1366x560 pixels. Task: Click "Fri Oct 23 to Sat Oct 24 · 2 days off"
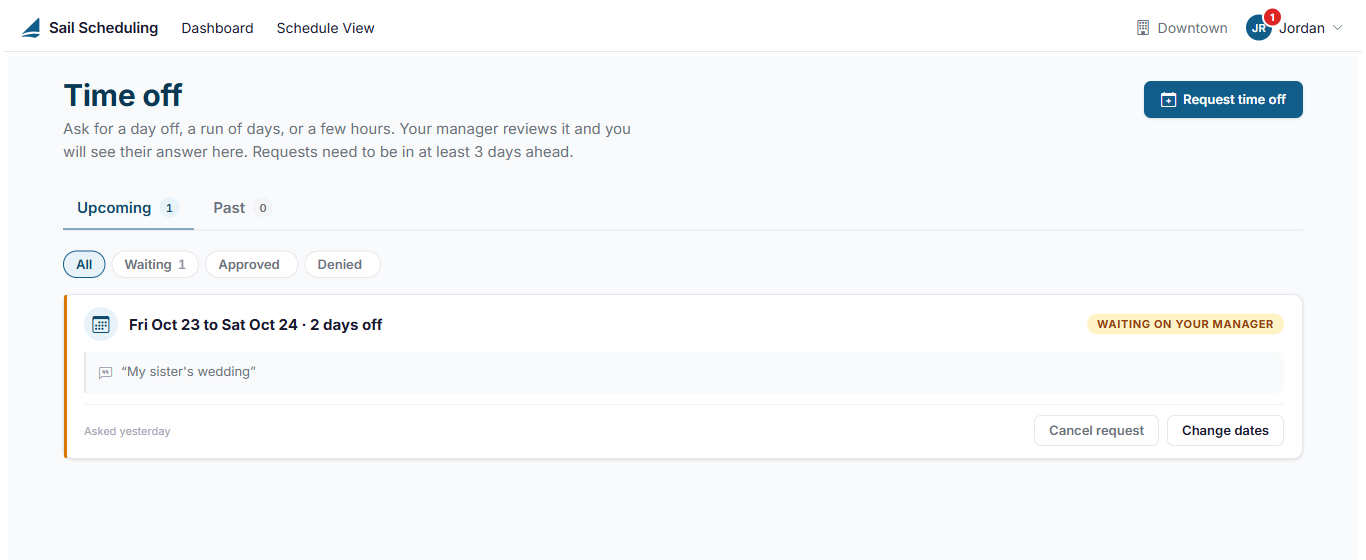pos(255,324)
